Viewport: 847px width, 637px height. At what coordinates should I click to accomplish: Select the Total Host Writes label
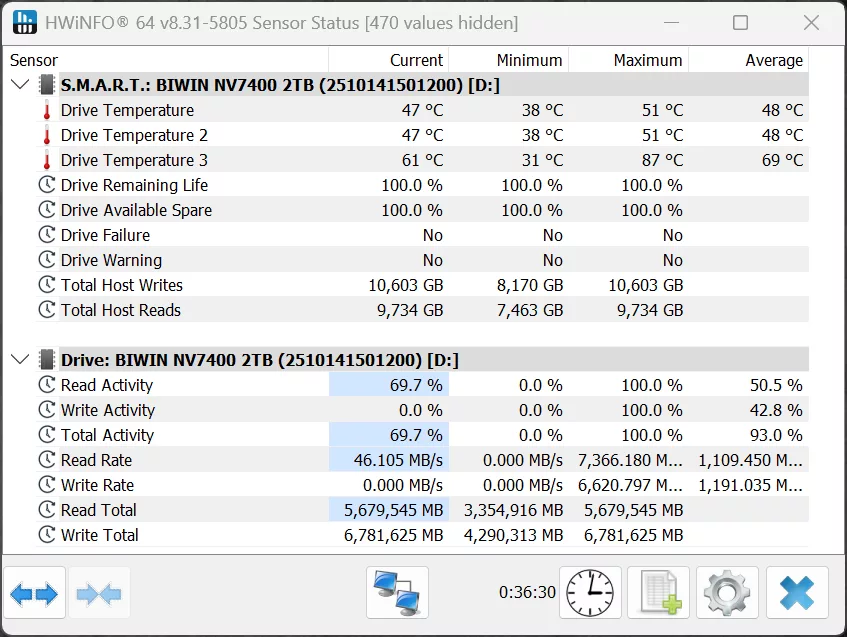(122, 285)
